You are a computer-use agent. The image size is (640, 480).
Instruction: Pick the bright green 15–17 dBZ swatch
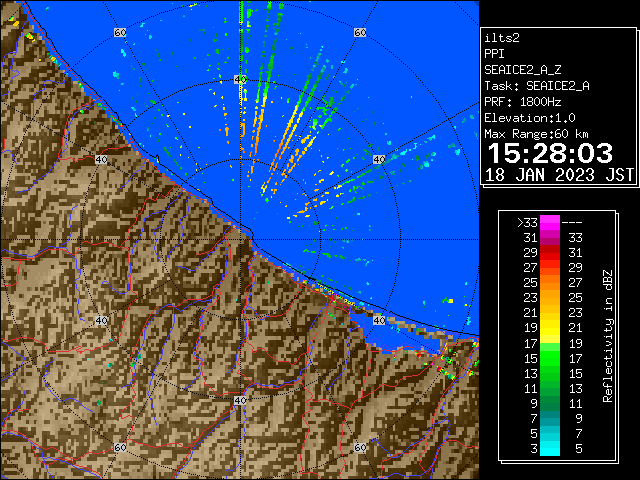point(550,358)
